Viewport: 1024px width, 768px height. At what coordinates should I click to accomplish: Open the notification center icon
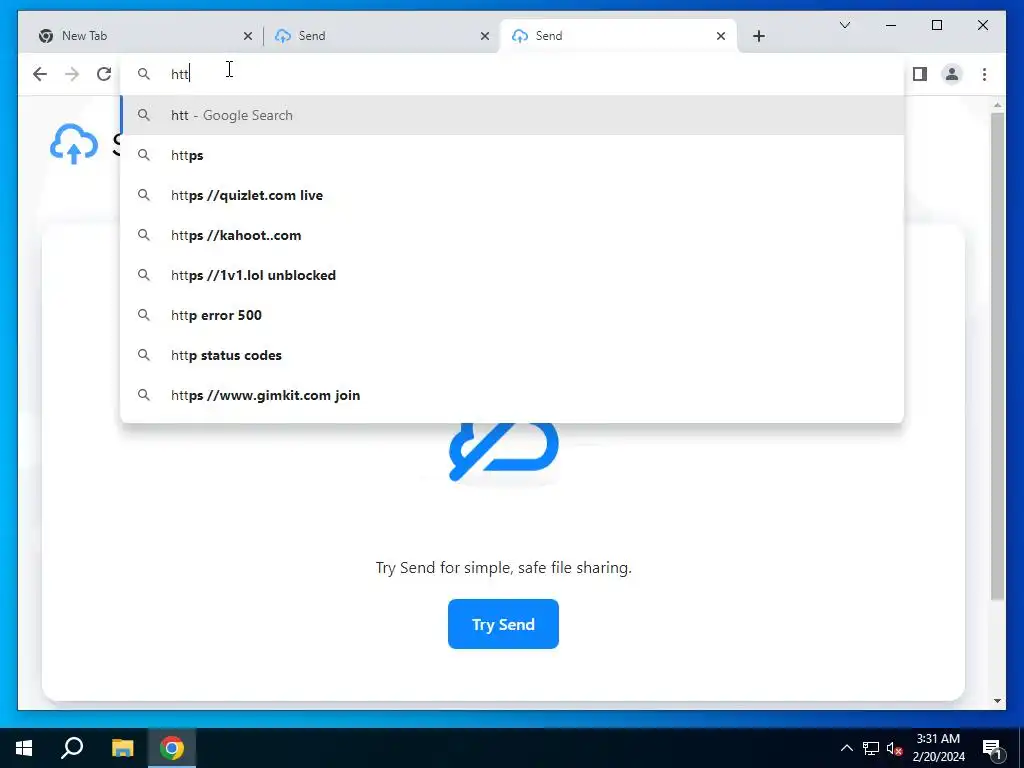point(993,748)
